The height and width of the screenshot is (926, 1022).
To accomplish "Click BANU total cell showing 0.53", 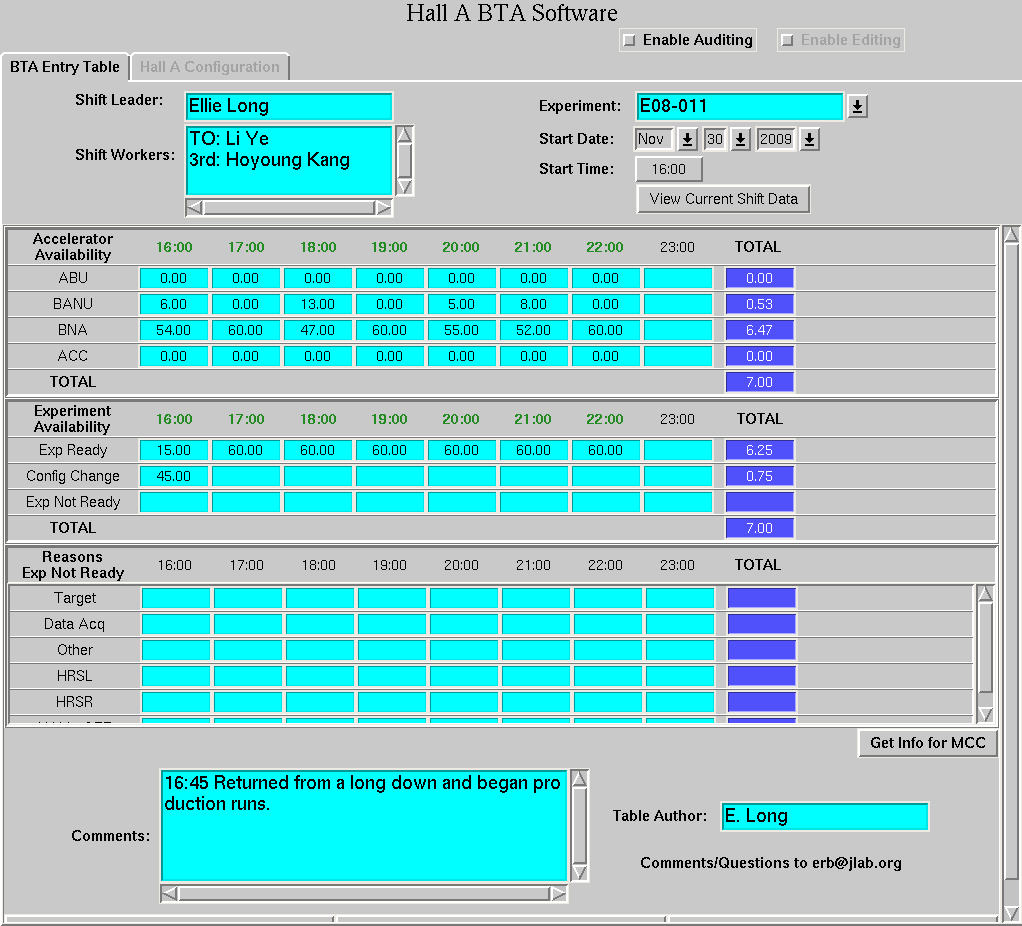I will pos(759,304).
